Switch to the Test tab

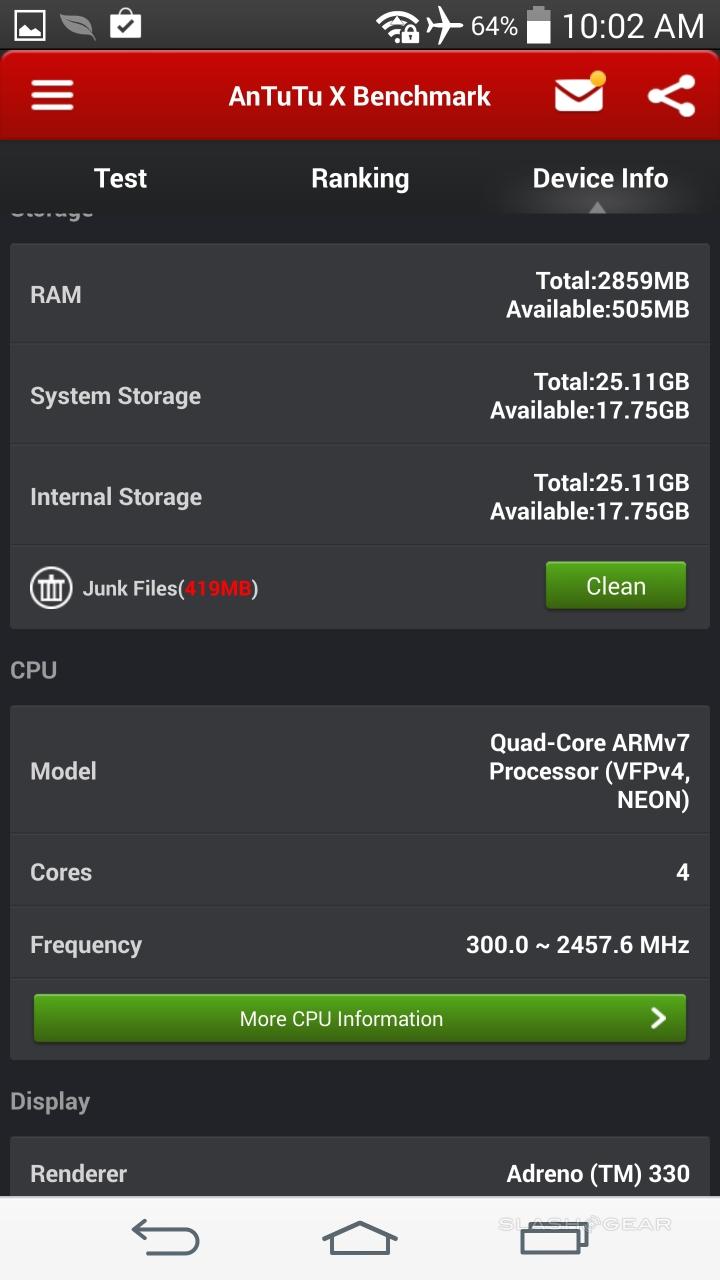tap(120, 178)
